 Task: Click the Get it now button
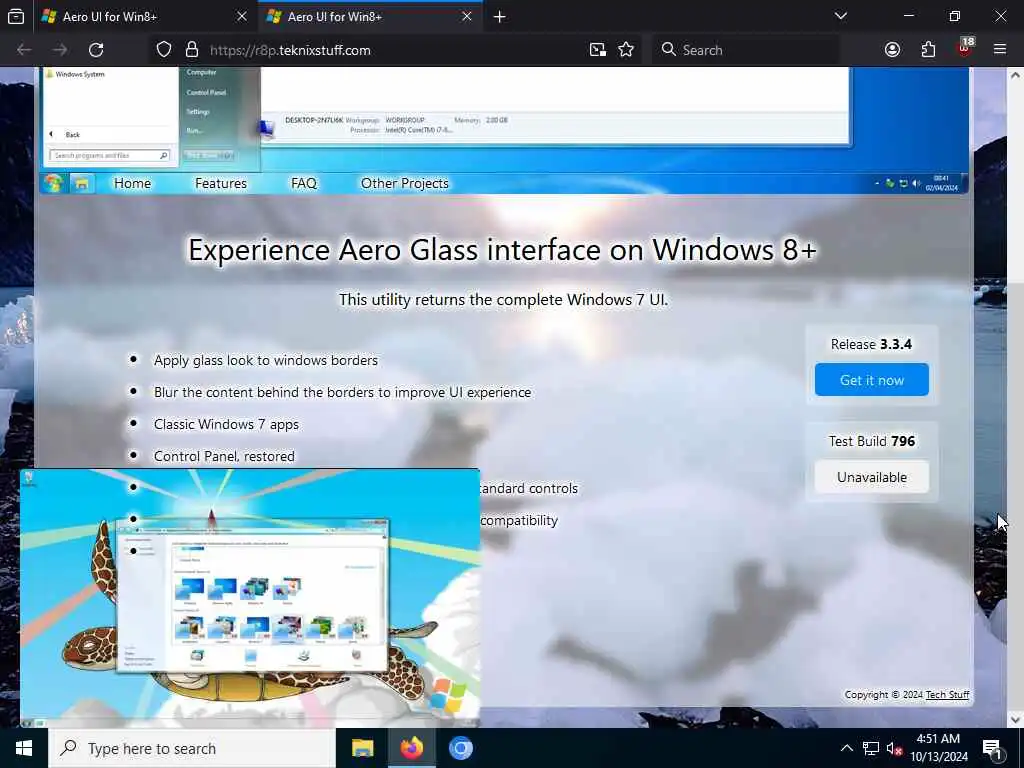pyautogui.click(x=872, y=379)
